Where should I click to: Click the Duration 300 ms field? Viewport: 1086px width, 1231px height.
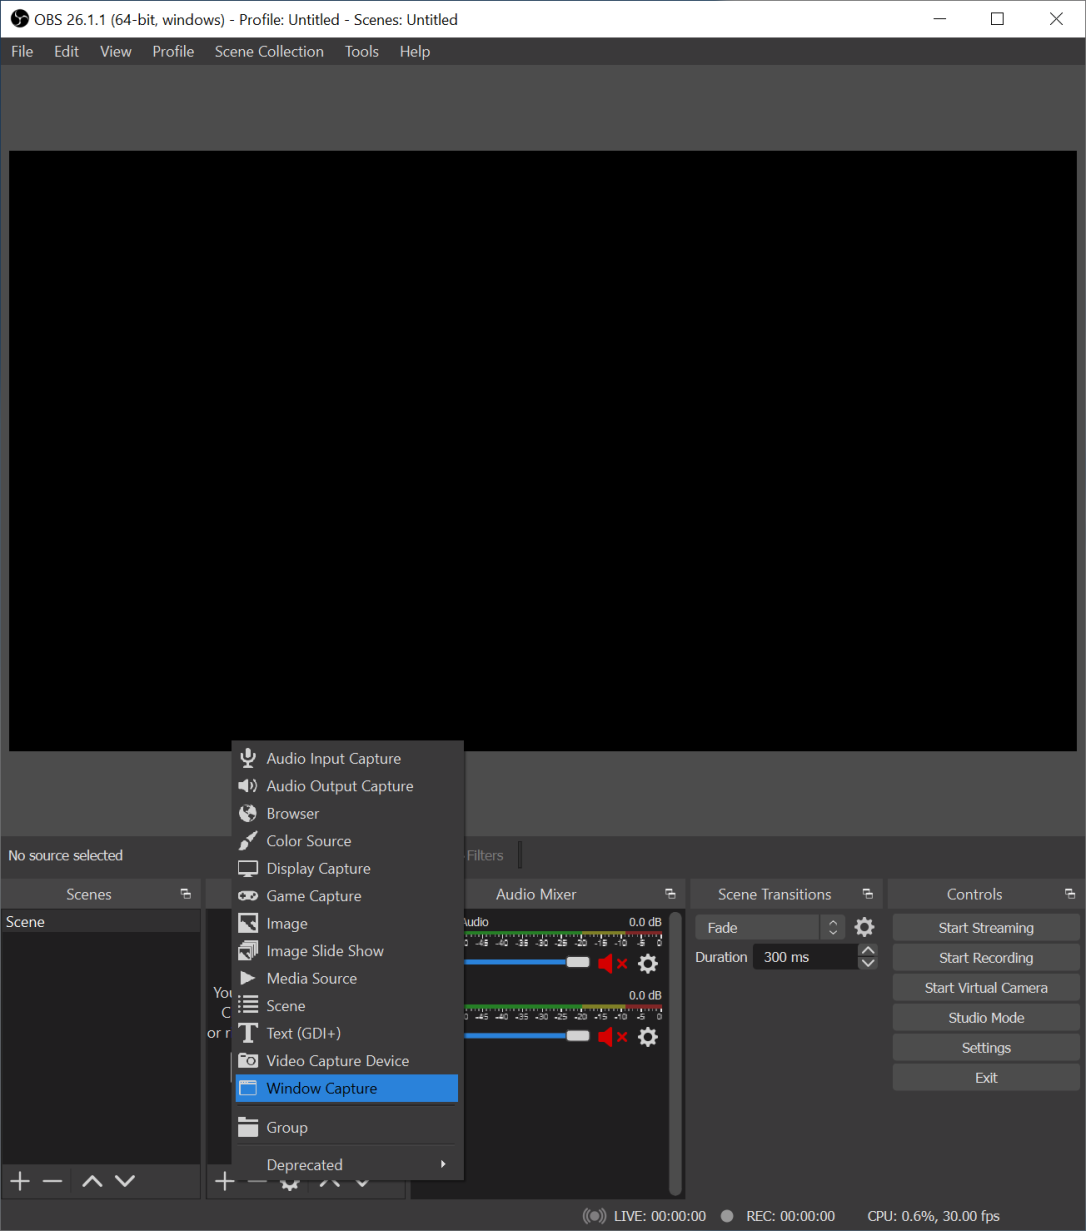tap(805, 957)
